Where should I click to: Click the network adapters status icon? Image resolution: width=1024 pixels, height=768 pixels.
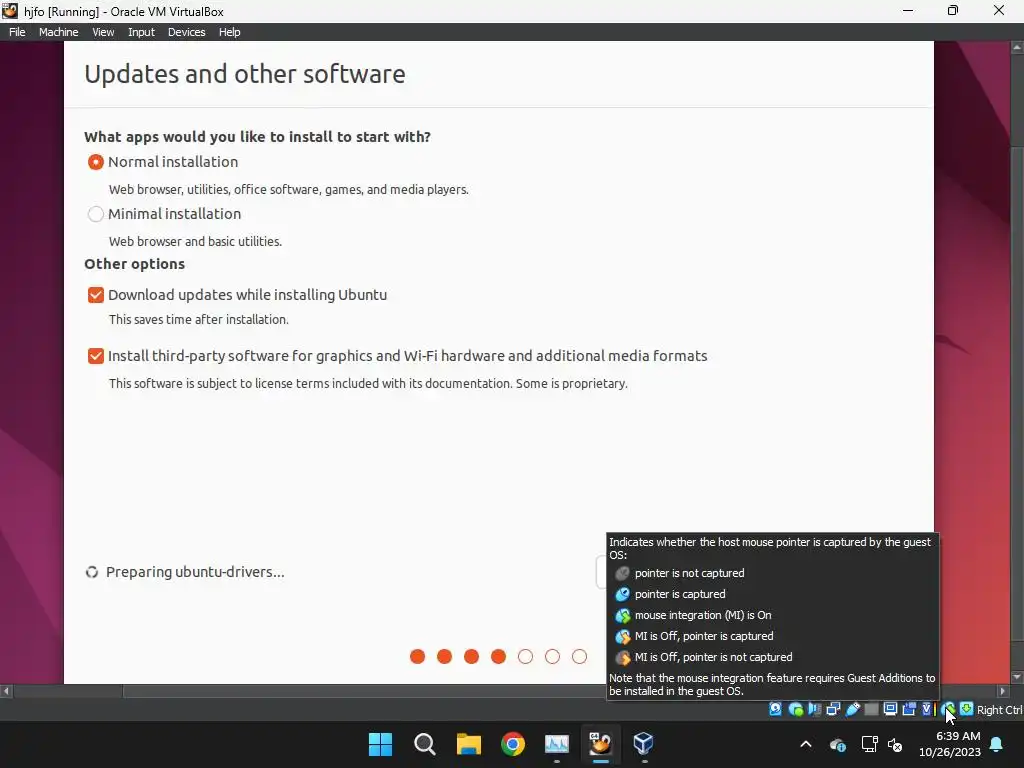point(833,709)
